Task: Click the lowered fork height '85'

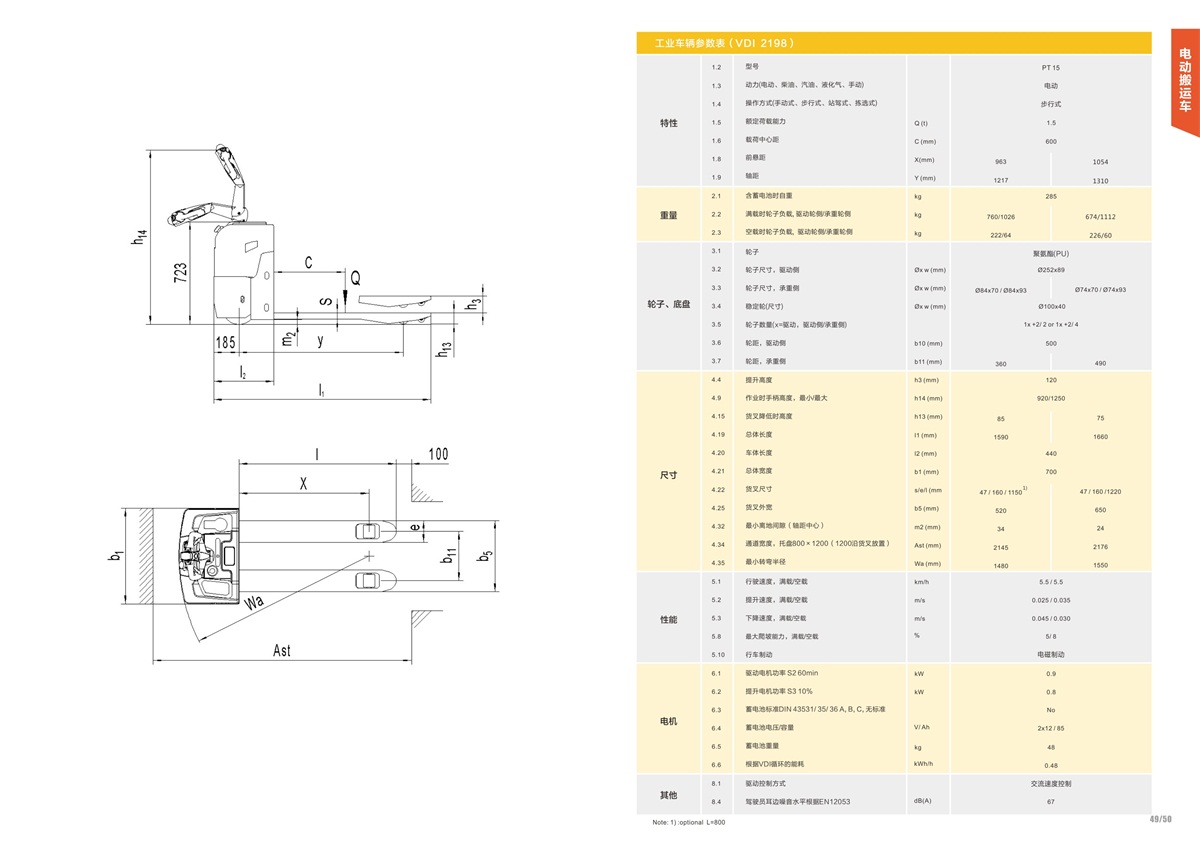Action: tap(1001, 419)
